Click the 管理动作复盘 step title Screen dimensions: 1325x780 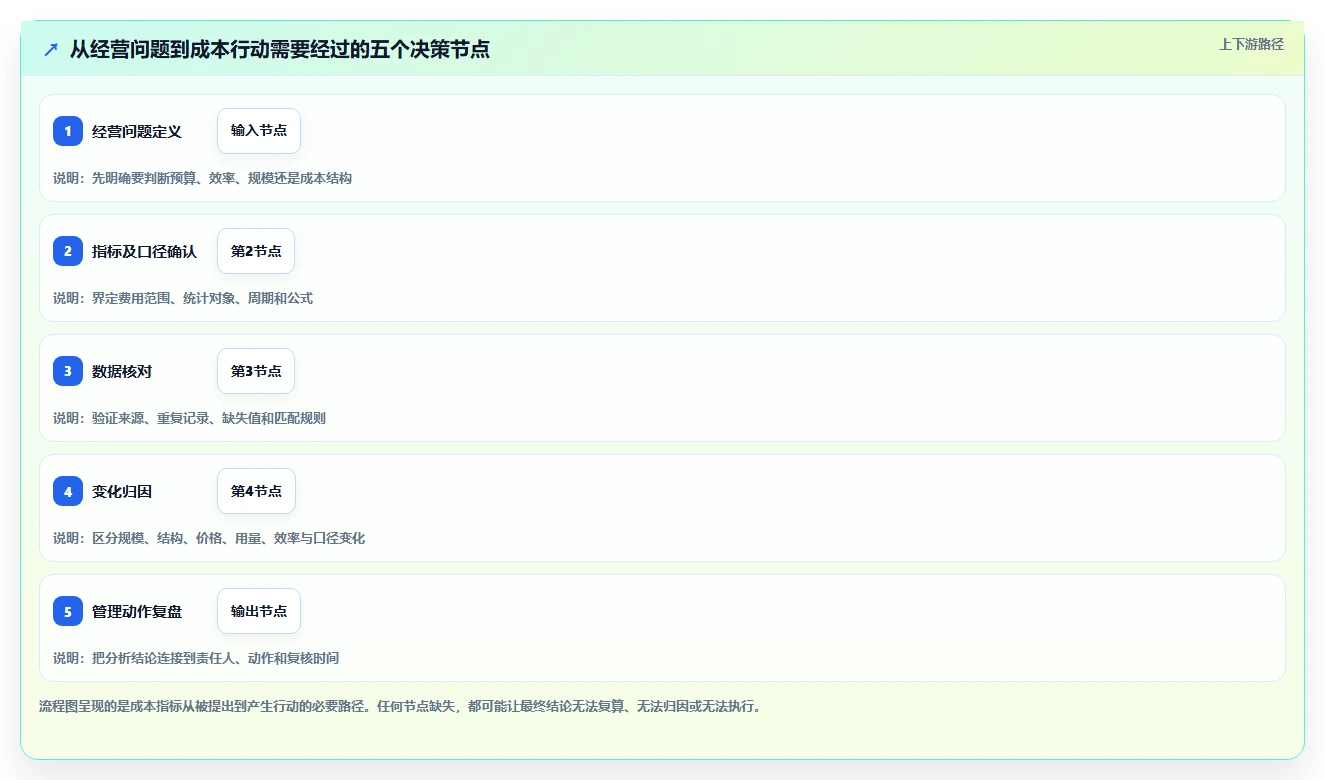click(137, 611)
